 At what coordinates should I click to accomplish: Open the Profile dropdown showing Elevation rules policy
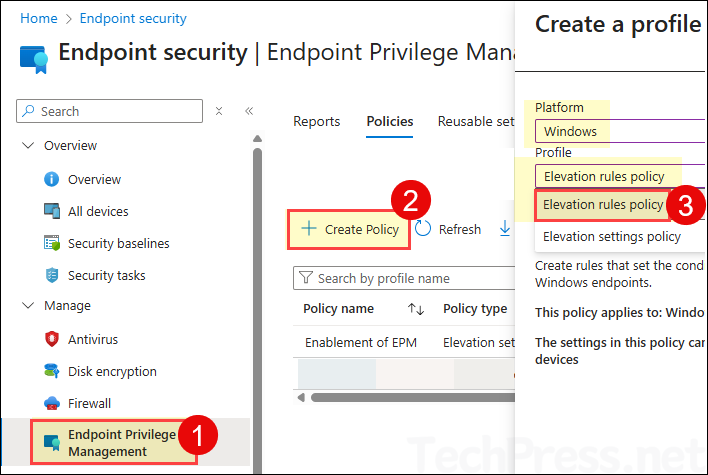[x=620, y=177]
